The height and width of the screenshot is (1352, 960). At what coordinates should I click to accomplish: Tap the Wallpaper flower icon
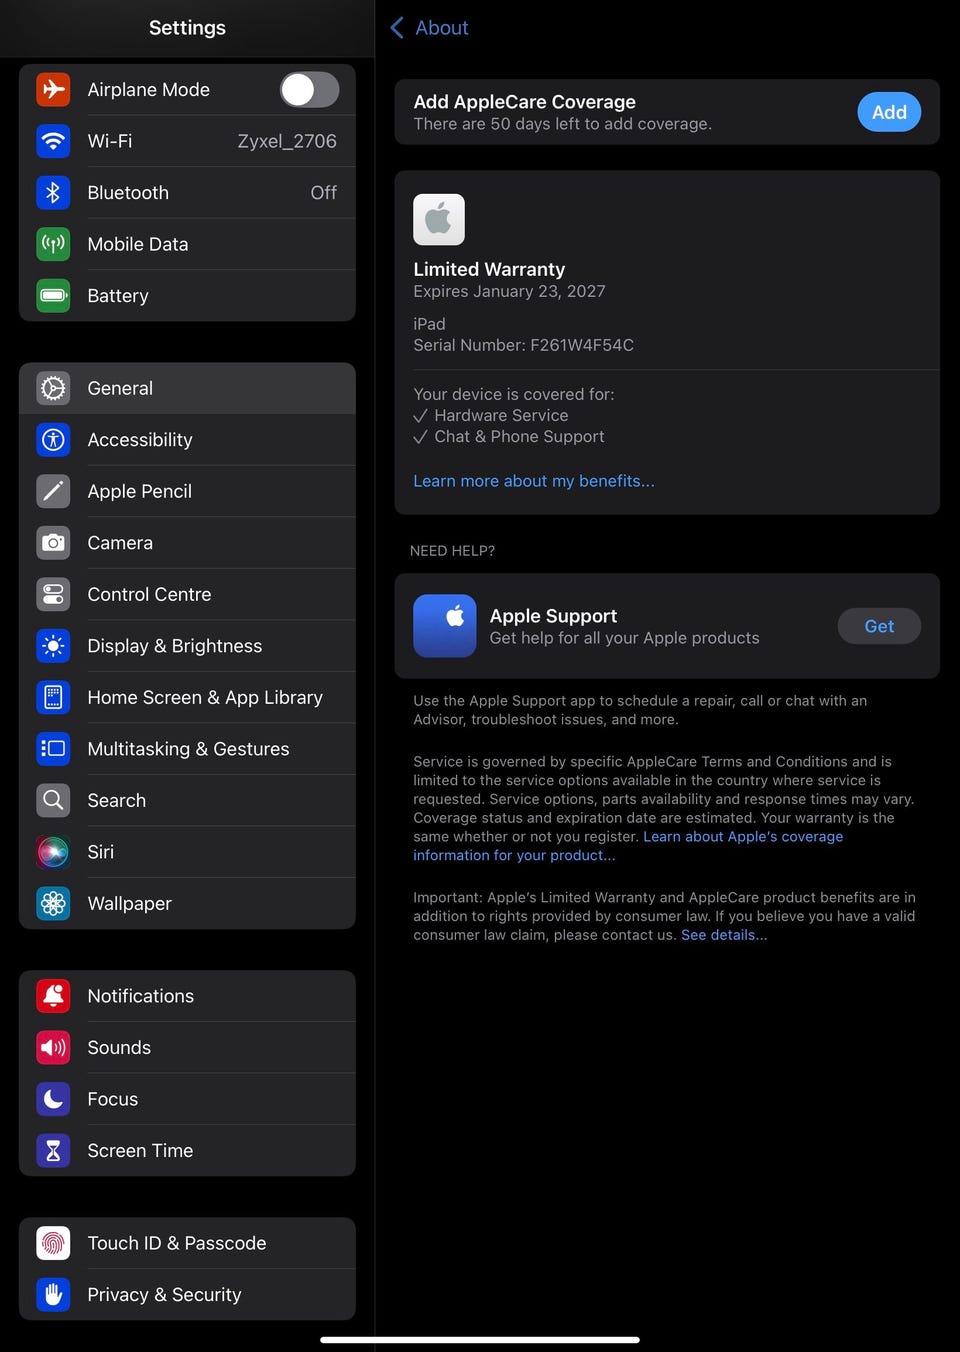[x=54, y=903]
